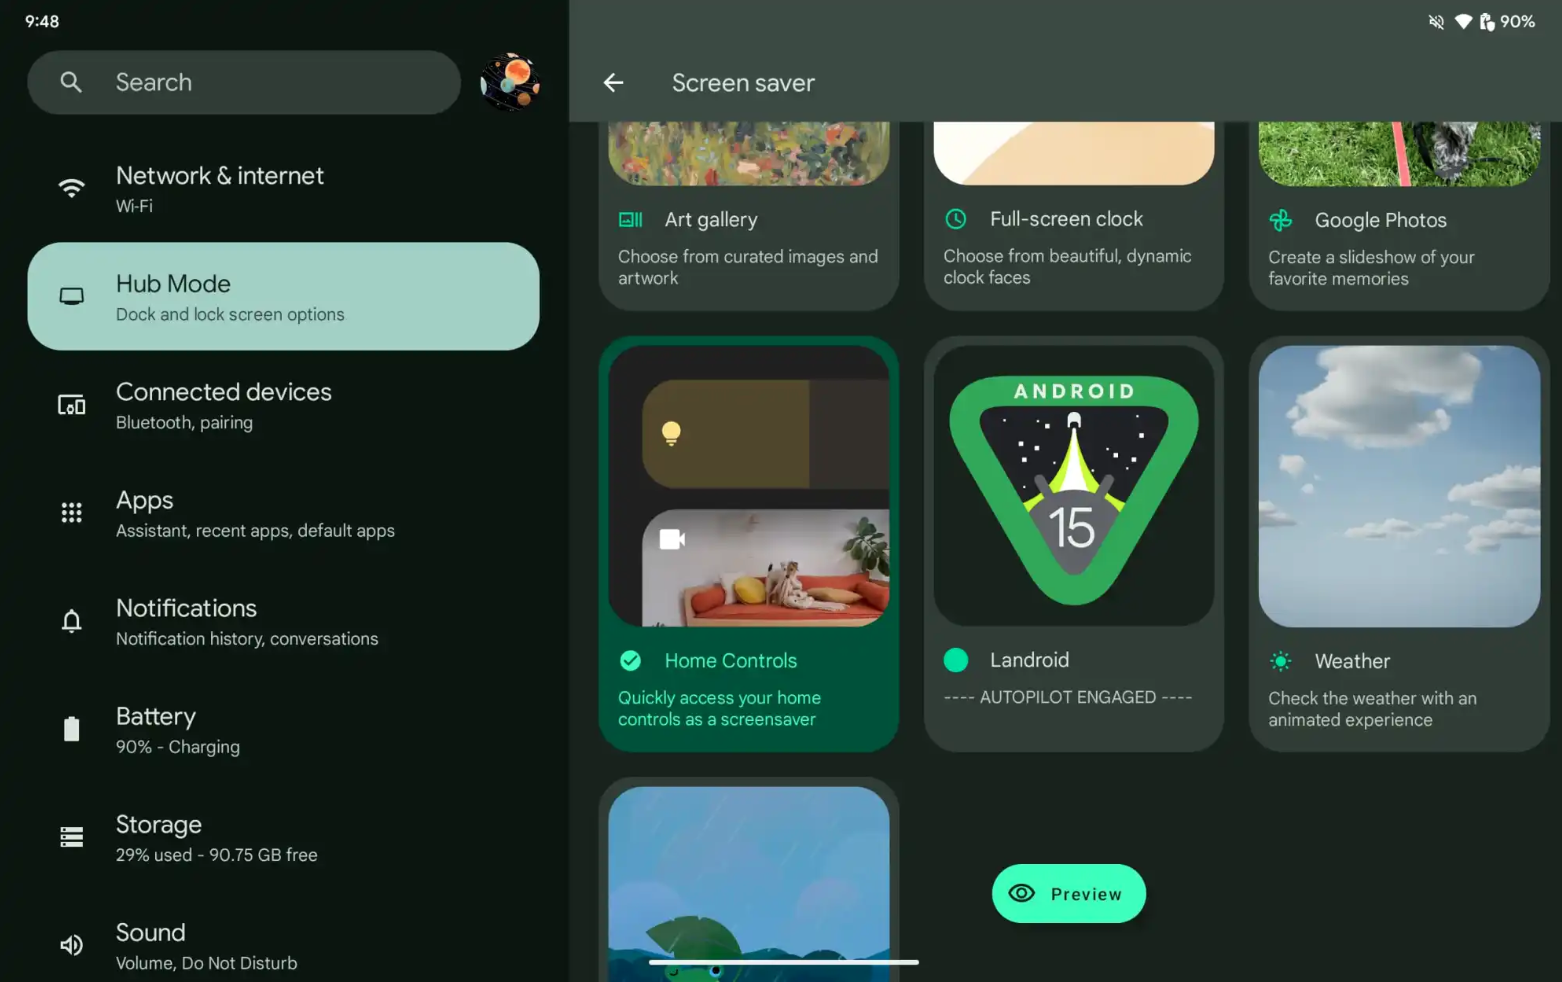Click the Battery icon in sidebar

pos(71,729)
